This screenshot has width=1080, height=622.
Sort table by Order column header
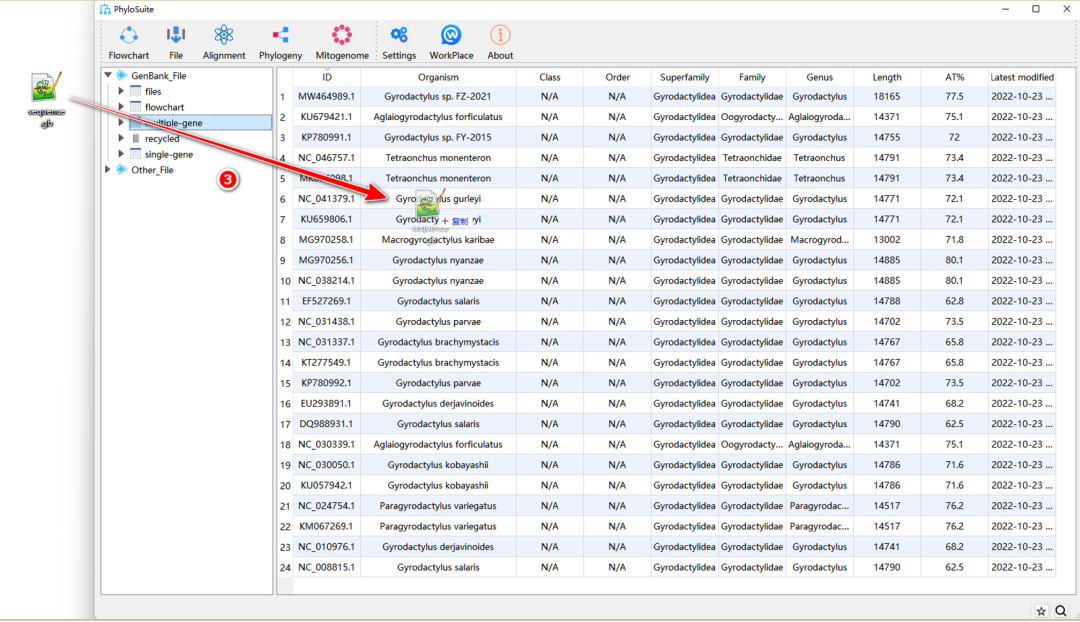617,77
